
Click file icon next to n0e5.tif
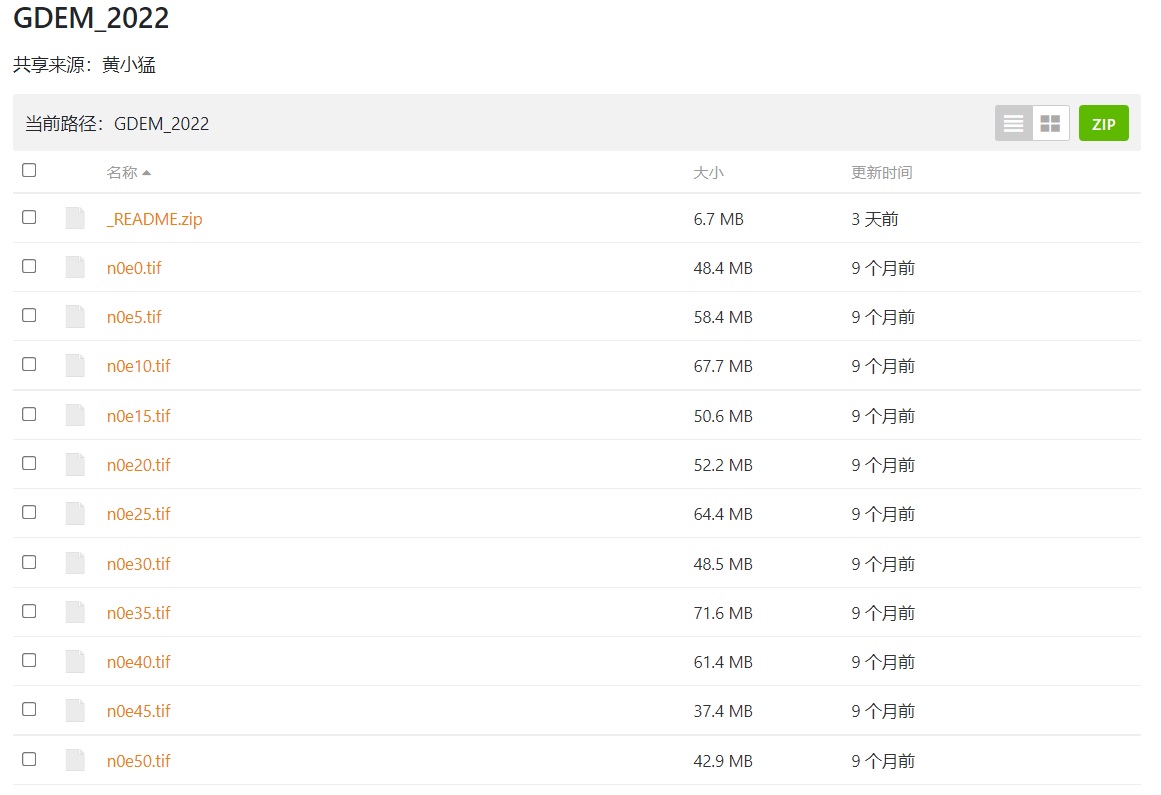(x=75, y=316)
